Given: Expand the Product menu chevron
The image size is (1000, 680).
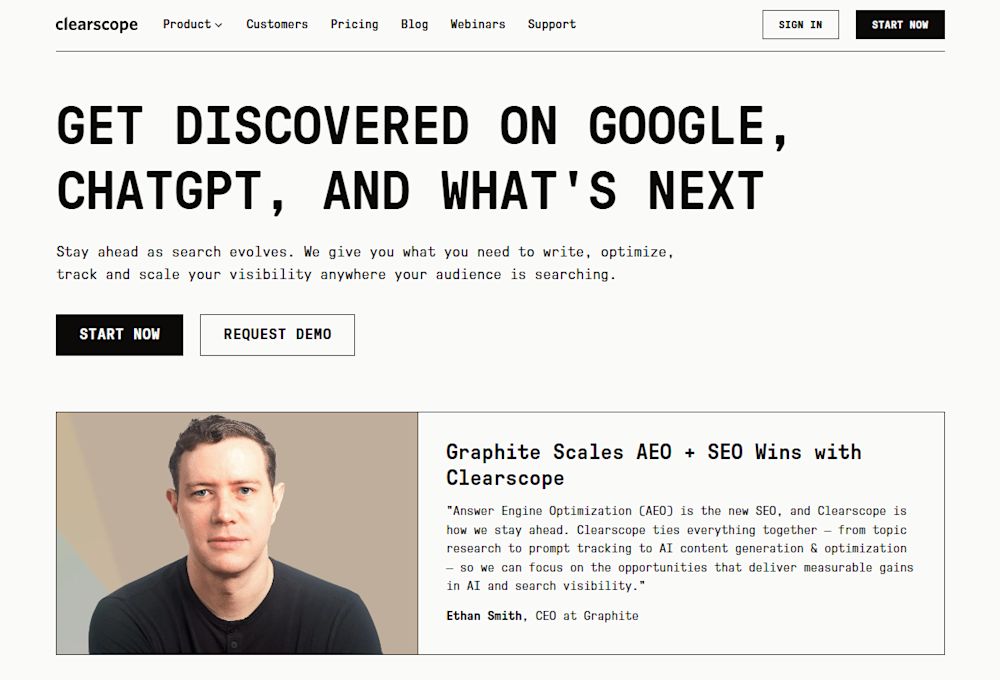Looking at the screenshot, I should point(219,25).
